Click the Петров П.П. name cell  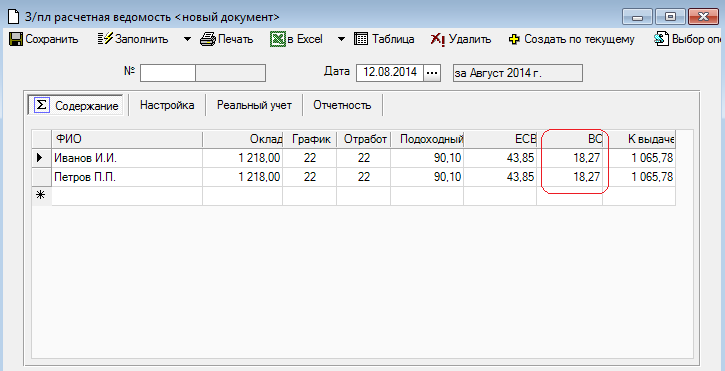(127, 177)
